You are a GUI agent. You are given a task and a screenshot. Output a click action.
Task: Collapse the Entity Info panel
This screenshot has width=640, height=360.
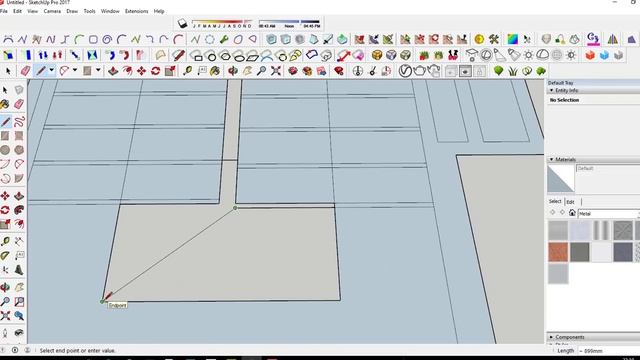[x=551, y=90]
